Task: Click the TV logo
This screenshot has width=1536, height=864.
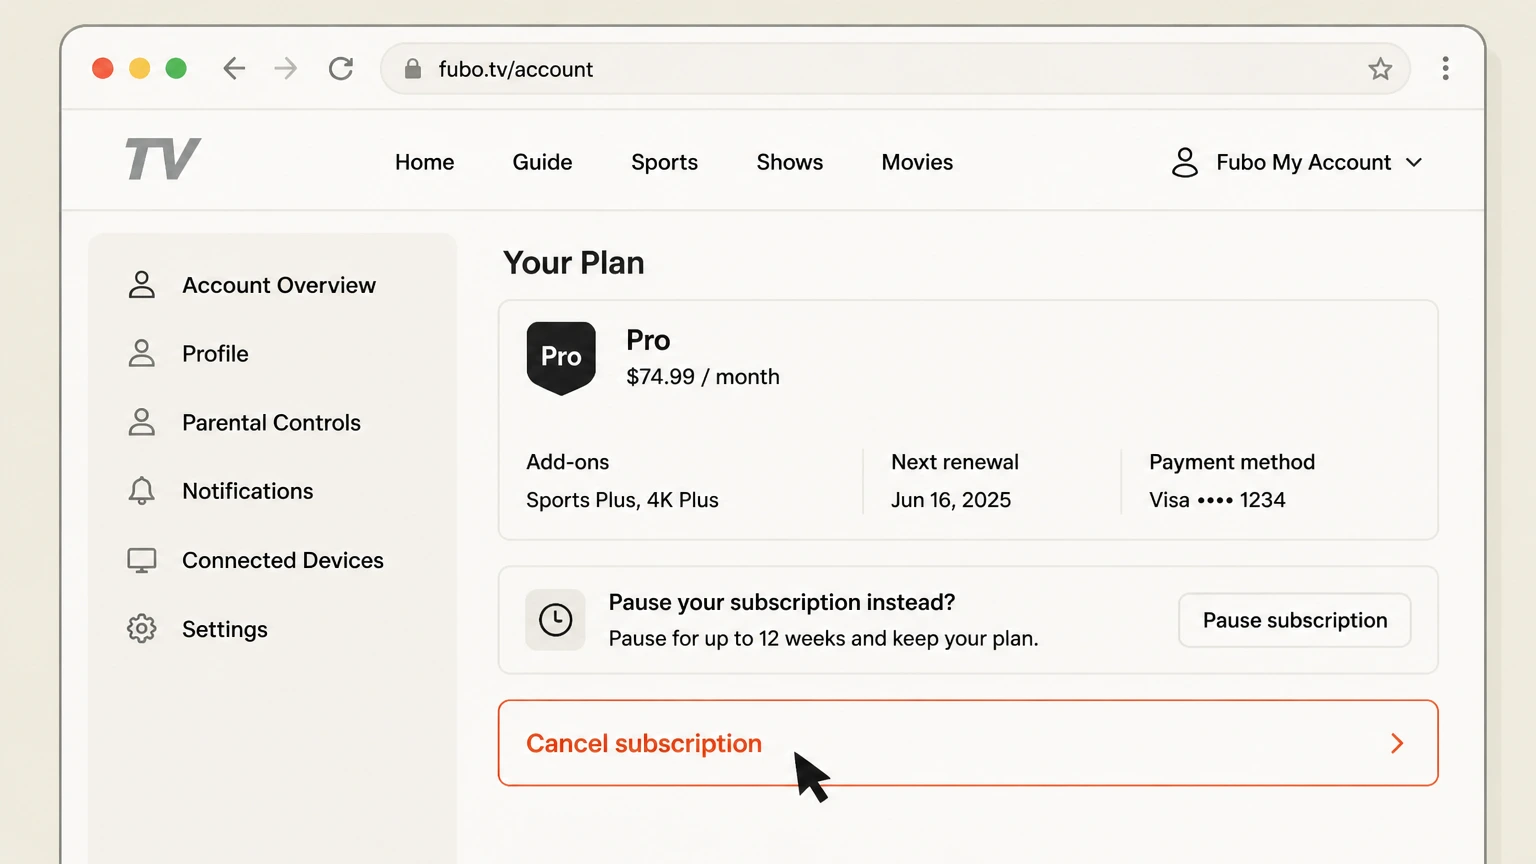Action: click(x=163, y=159)
